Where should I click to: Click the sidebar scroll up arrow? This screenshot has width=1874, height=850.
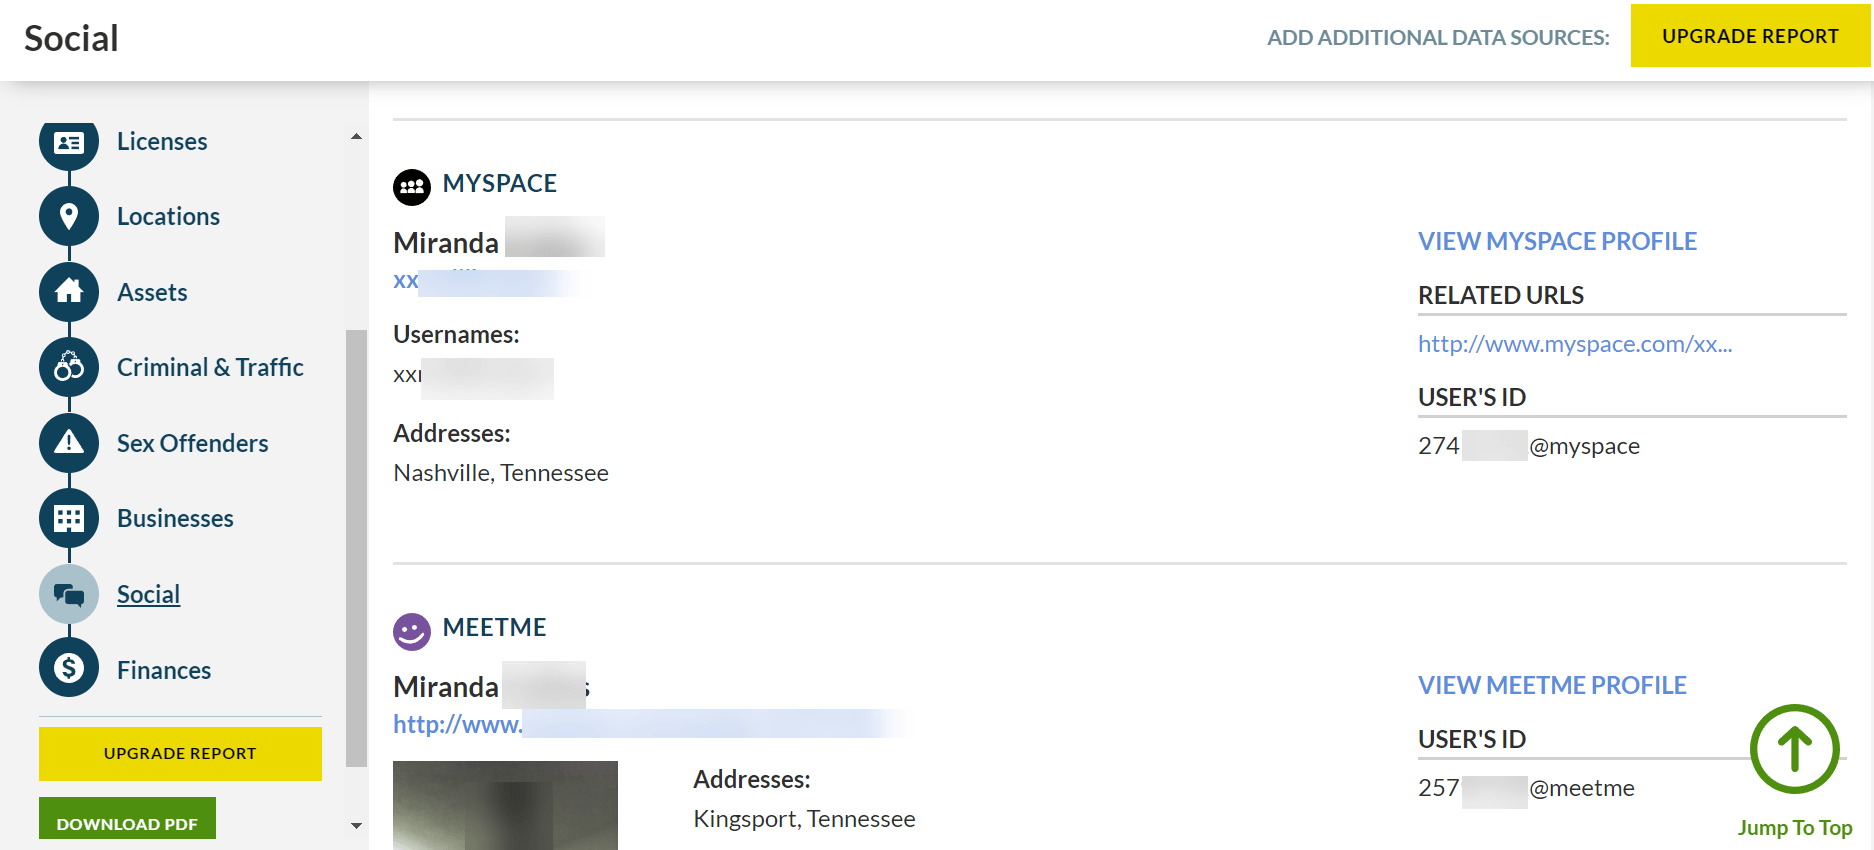click(x=357, y=136)
